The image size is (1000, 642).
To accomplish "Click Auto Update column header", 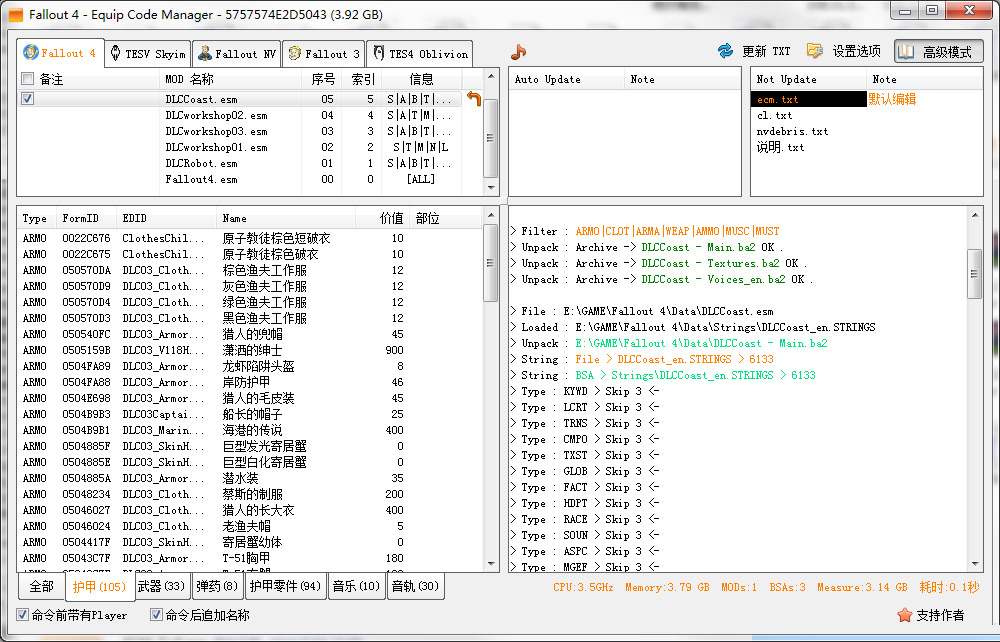I will pos(567,79).
